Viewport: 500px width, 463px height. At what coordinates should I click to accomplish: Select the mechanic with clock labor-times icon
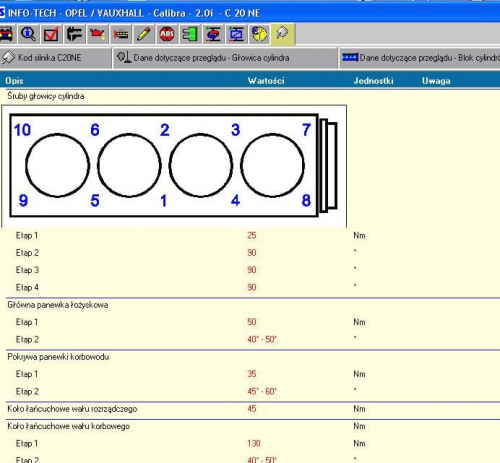pyautogui.click(x=259, y=34)
